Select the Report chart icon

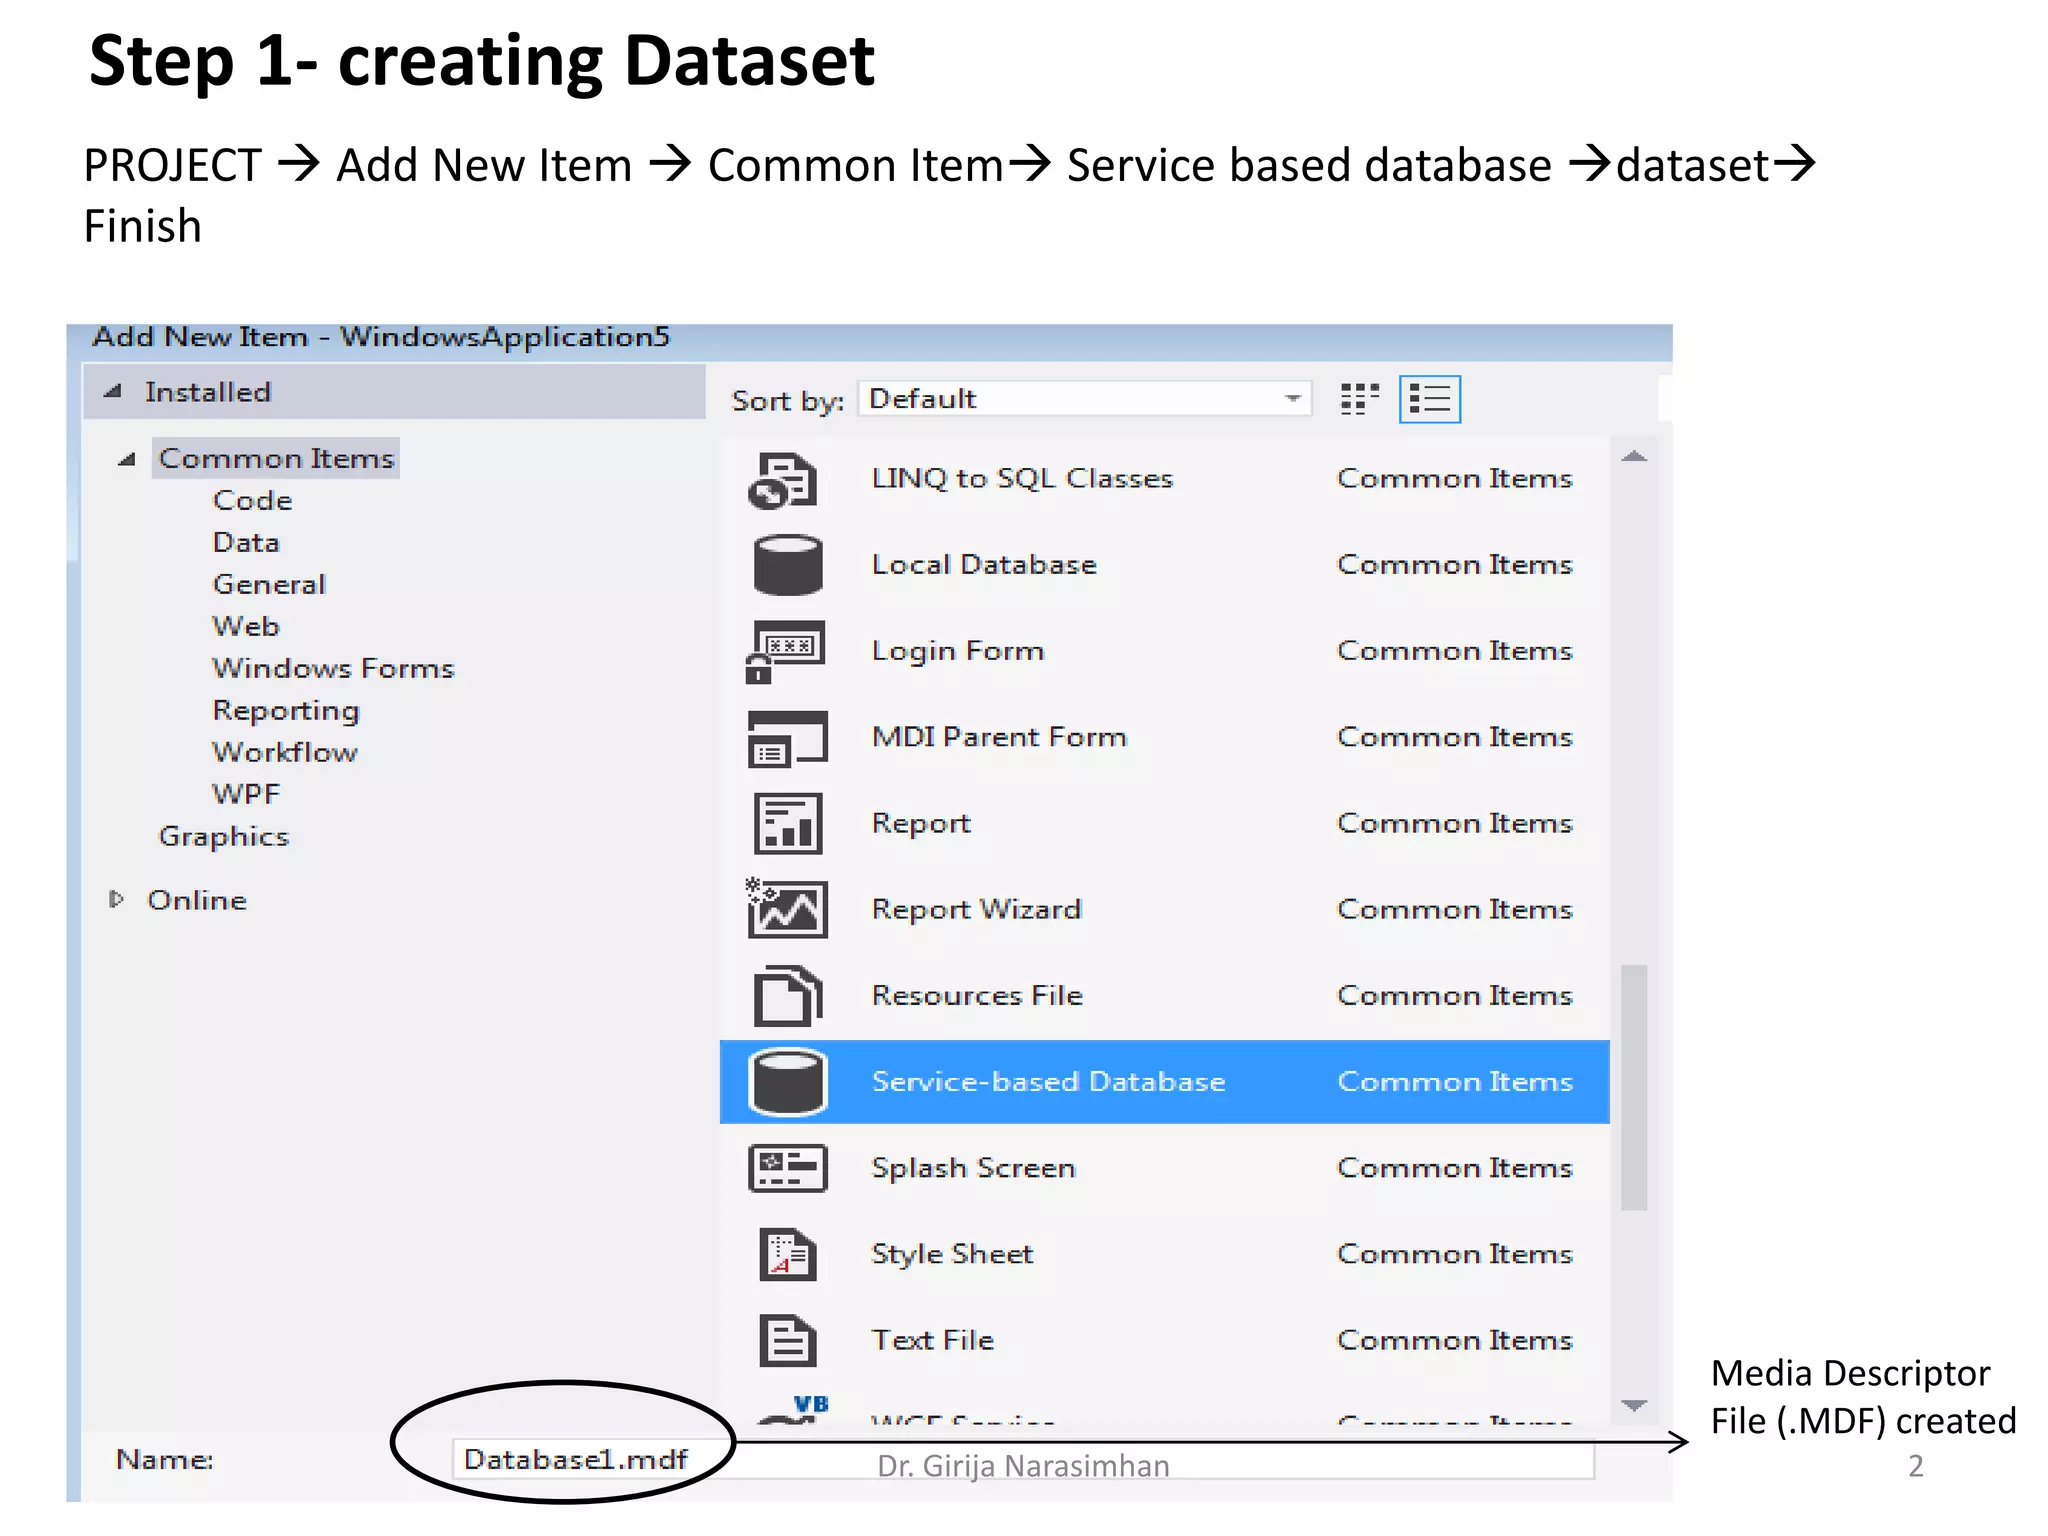pyautogui.click(x=787, y=824)
